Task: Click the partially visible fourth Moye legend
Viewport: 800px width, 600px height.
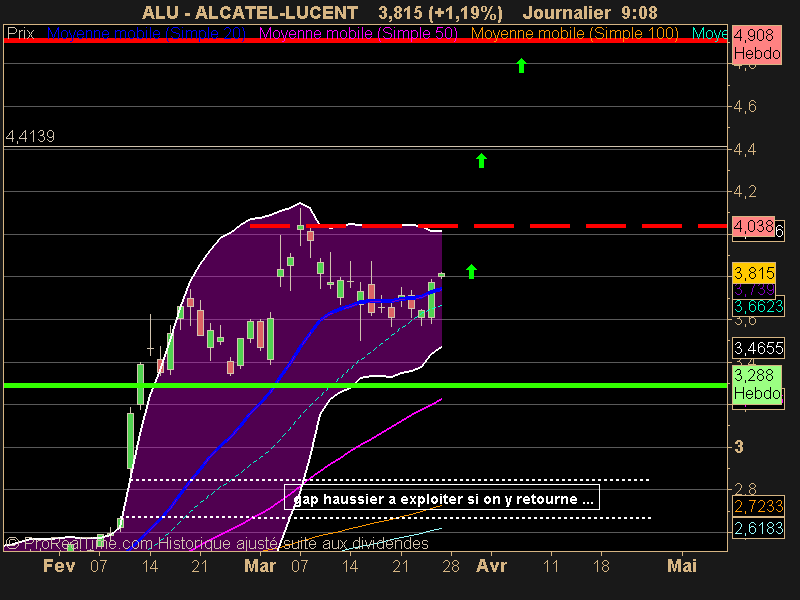Action: click(709, 33)
